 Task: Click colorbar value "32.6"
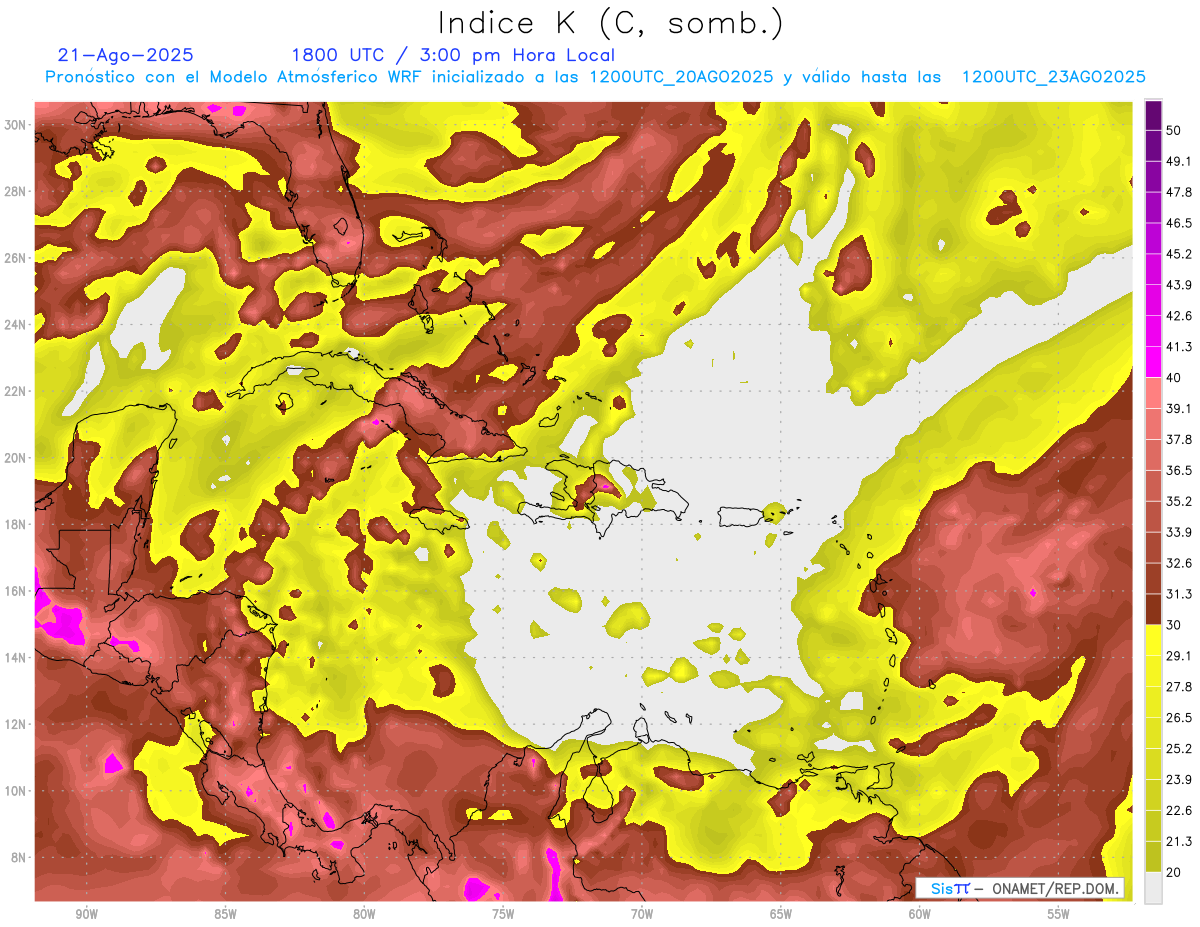pos(1178,563)
